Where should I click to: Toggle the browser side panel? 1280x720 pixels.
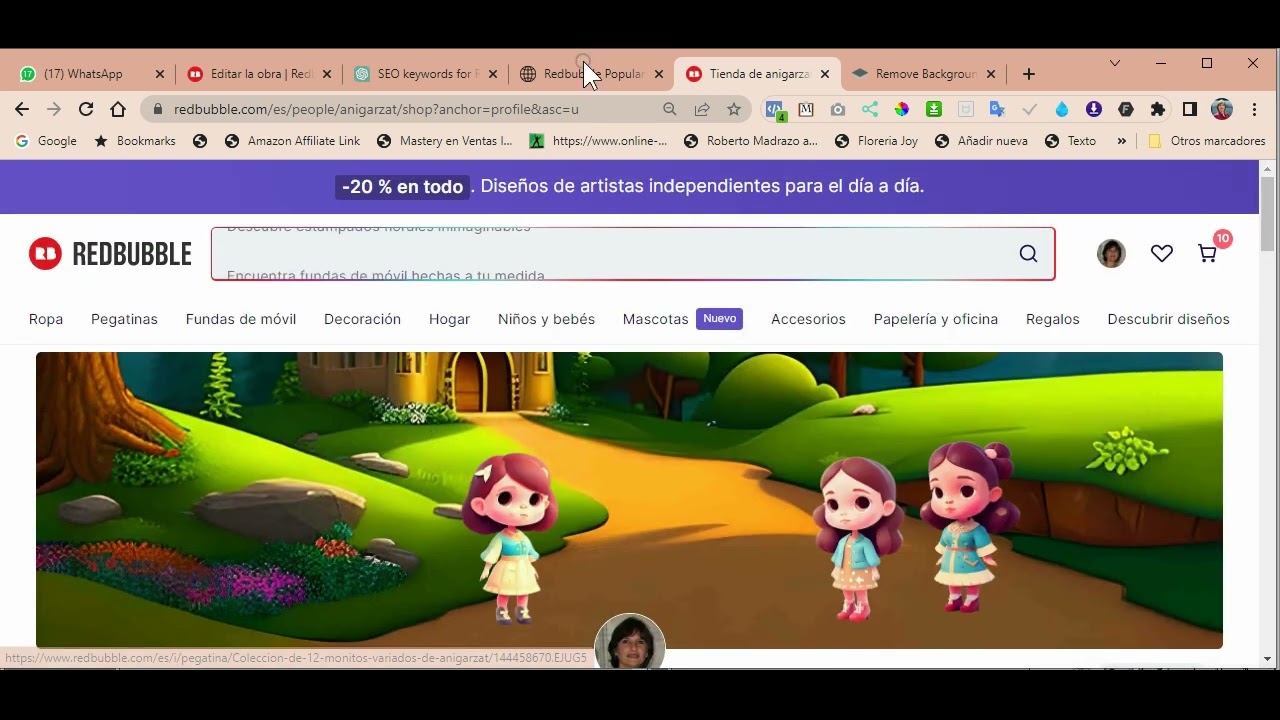tap(1190, 109)
